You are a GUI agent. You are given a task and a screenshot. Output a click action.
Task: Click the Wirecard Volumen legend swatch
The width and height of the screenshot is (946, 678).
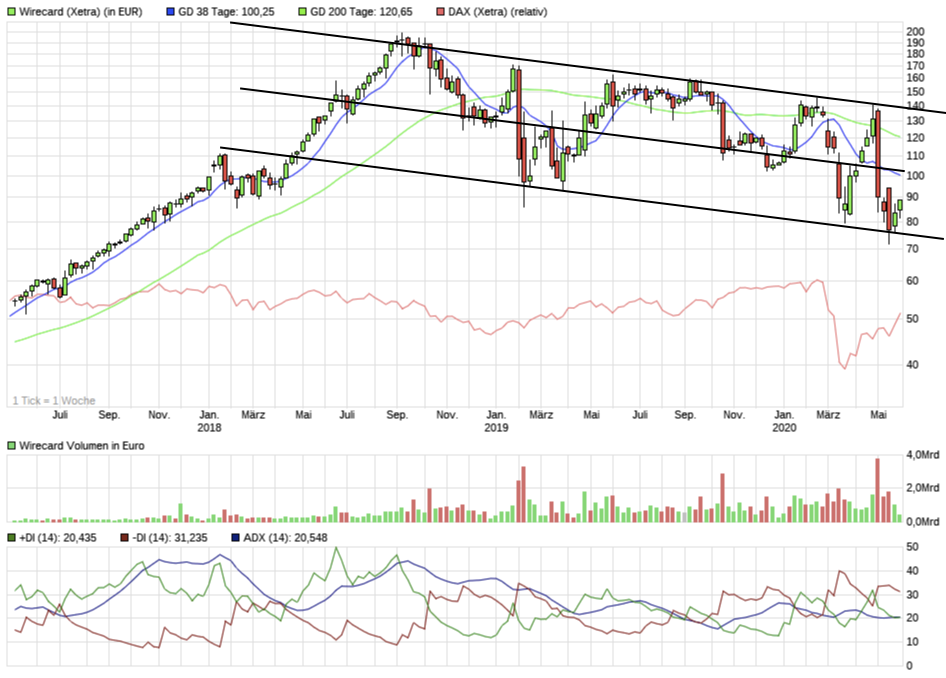(x=11, y=446)
